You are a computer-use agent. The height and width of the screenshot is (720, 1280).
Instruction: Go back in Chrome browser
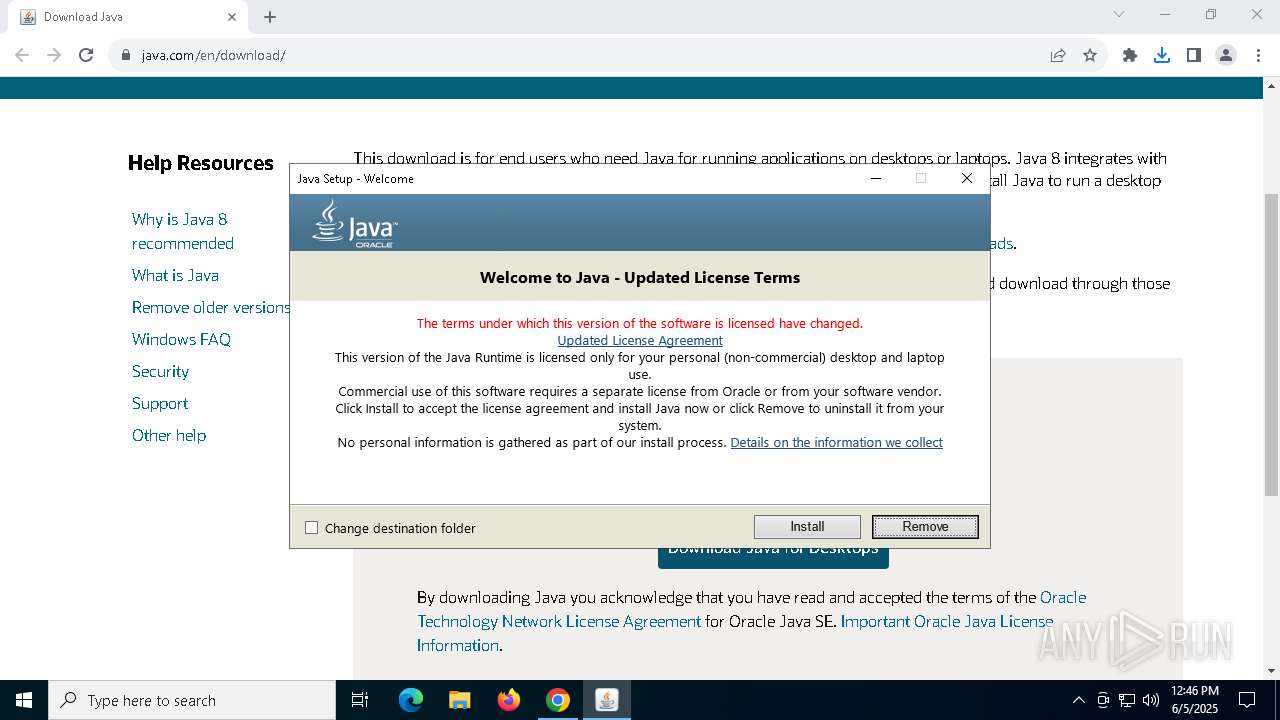(x=22, y=55)
